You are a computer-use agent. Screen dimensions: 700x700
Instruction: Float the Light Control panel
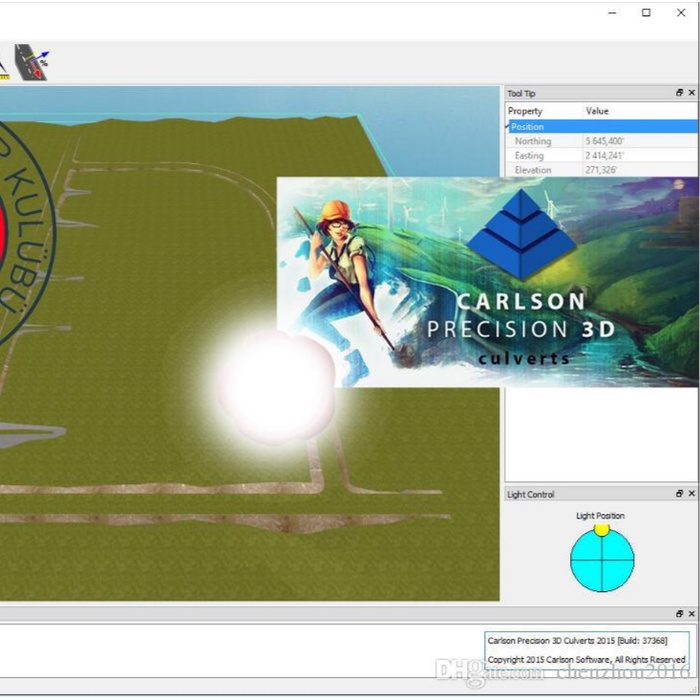click(679, 493)
